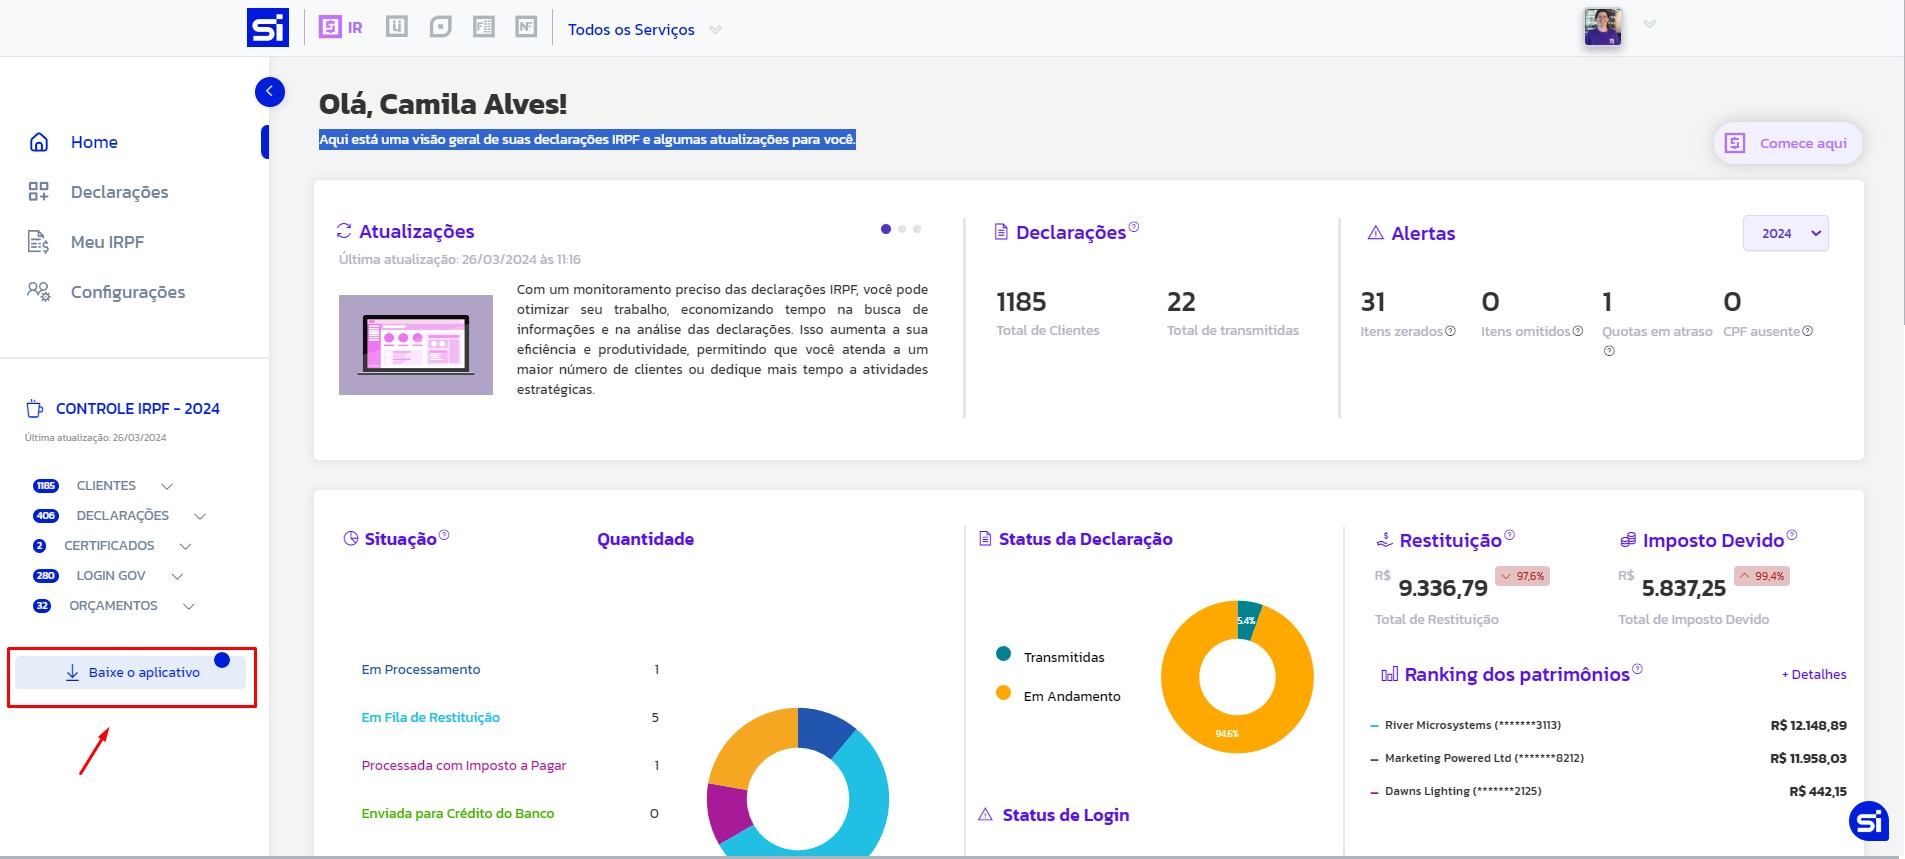Select the first carousel dot in Atualizações

coord(886,229)
